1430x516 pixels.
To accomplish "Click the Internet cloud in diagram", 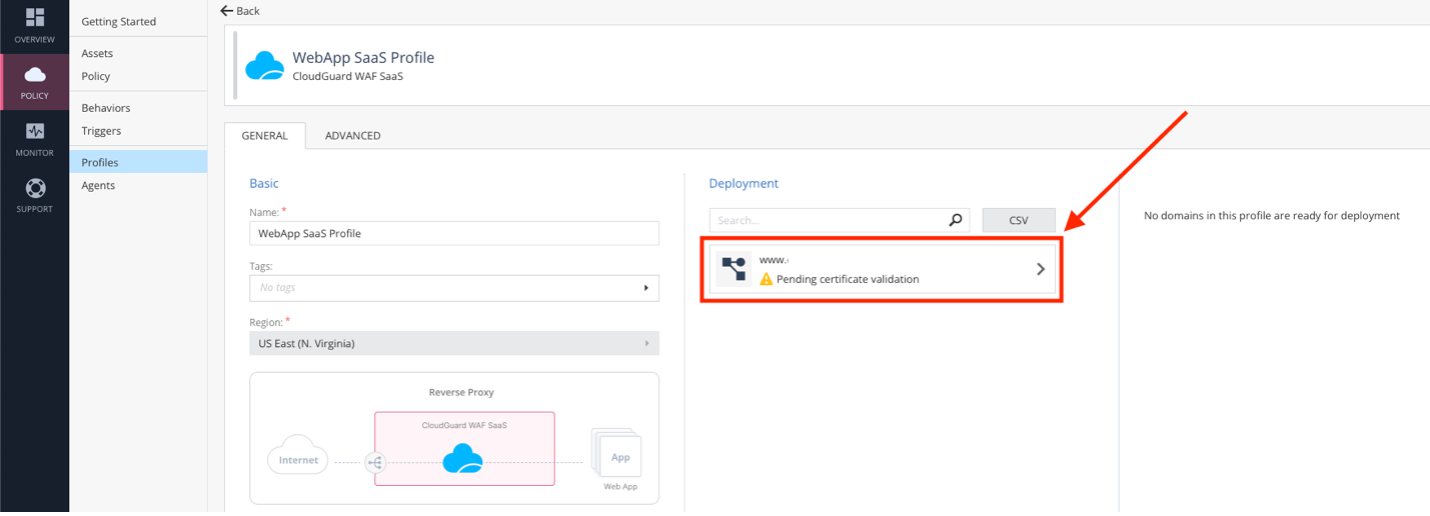I will click(x=298, y=456).
